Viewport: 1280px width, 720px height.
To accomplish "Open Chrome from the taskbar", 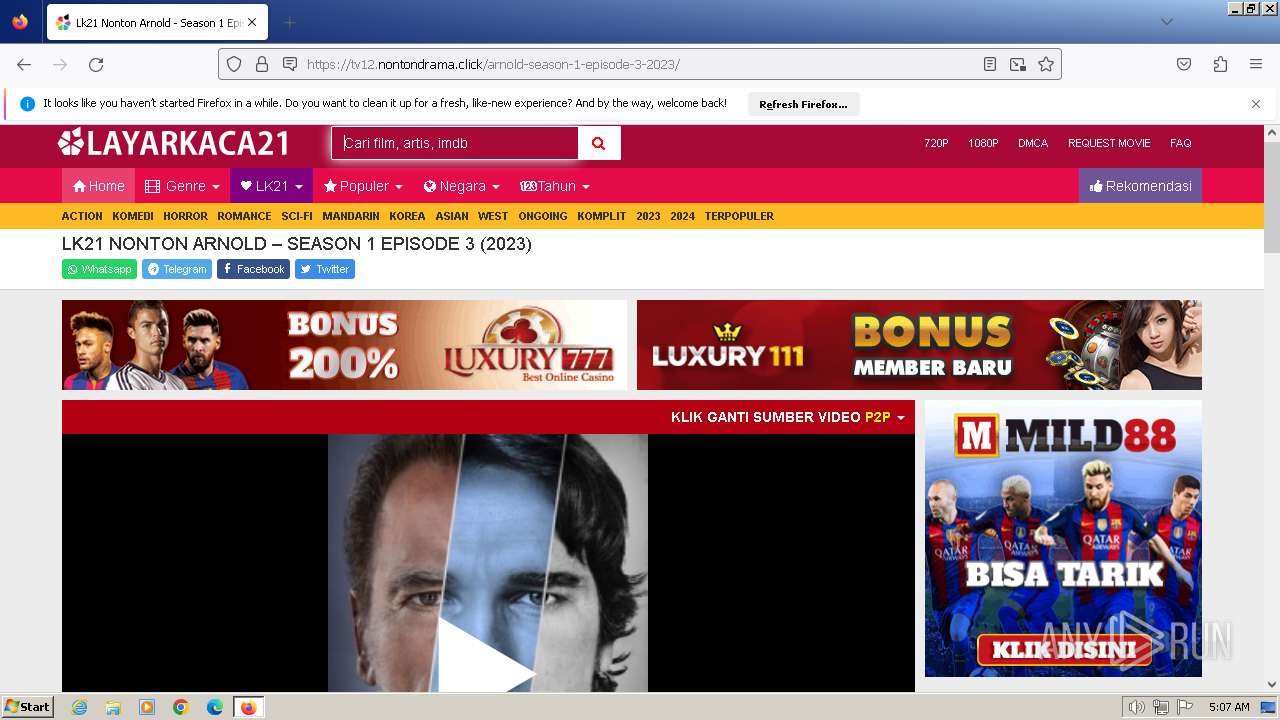I will click(x=181, y=707).
